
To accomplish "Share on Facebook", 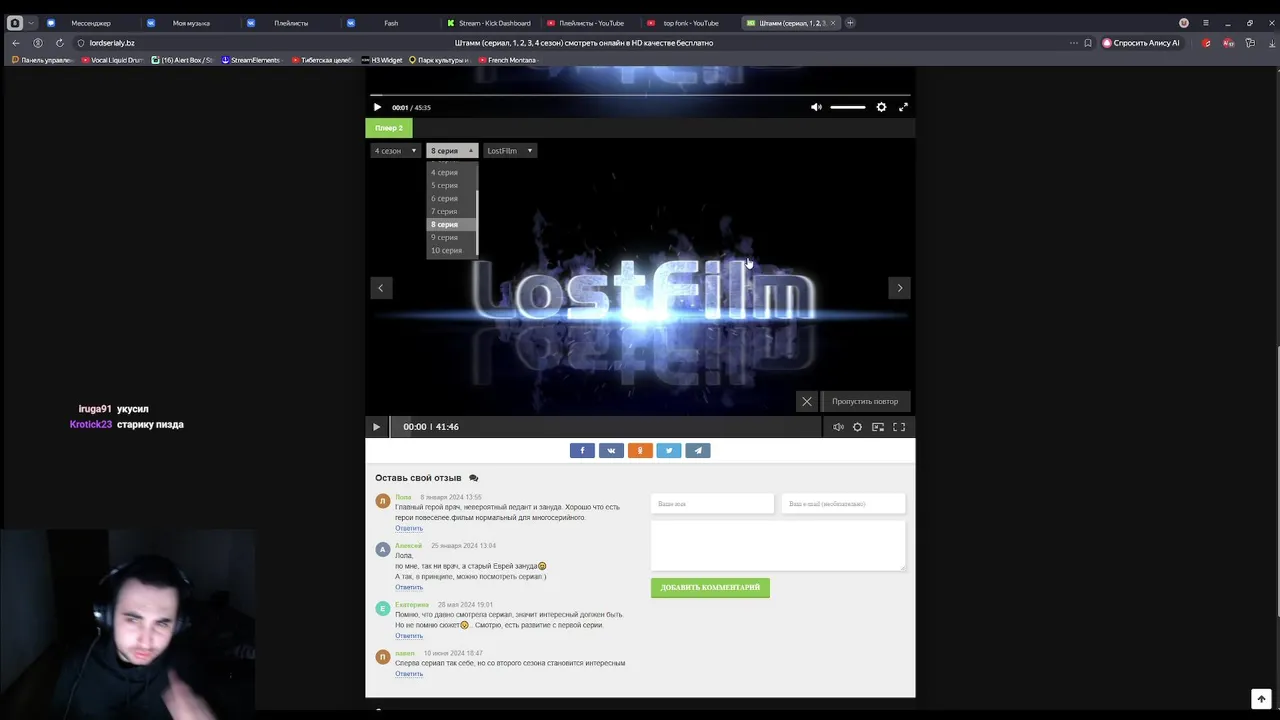I will point(582,451).
